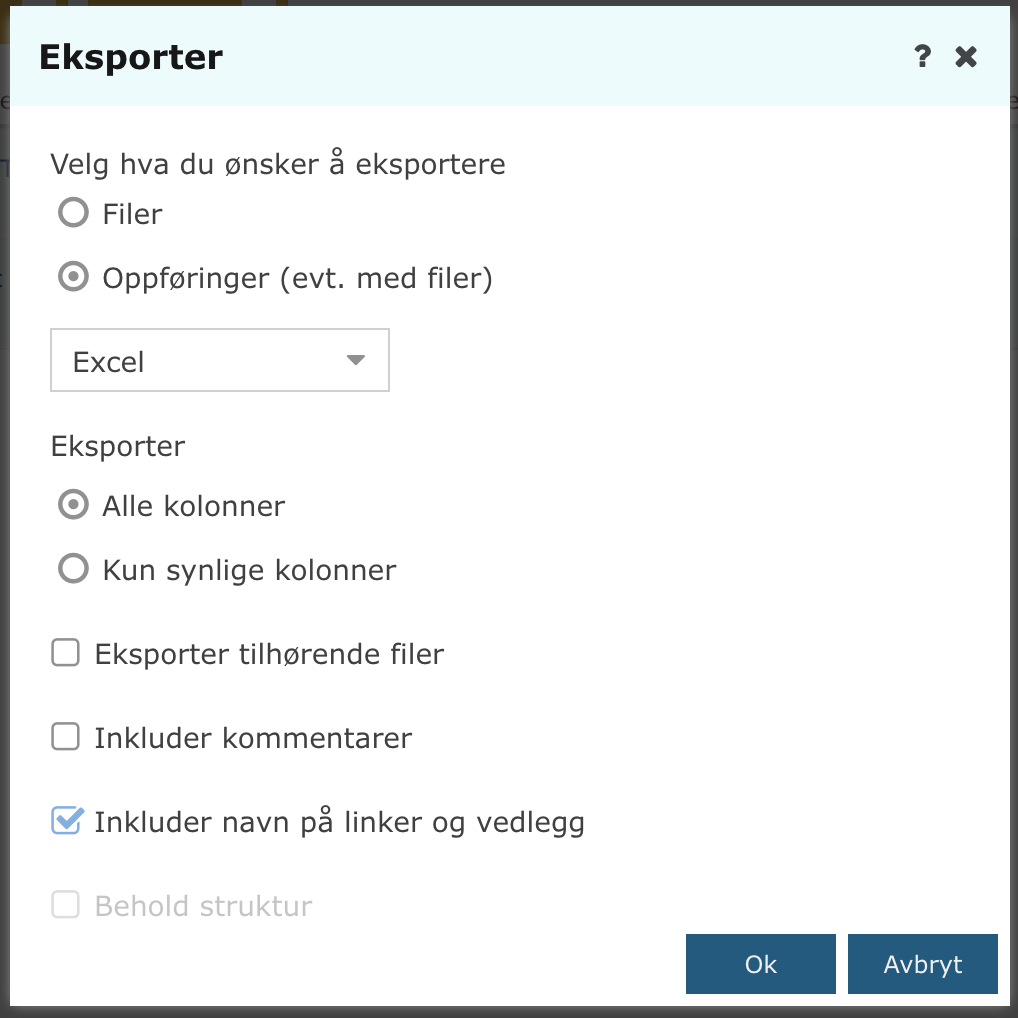The height and width of the screenshot is (1018, 1018).
Task: Click the bold Eksporter dialog title
Action: coord(131,57)
